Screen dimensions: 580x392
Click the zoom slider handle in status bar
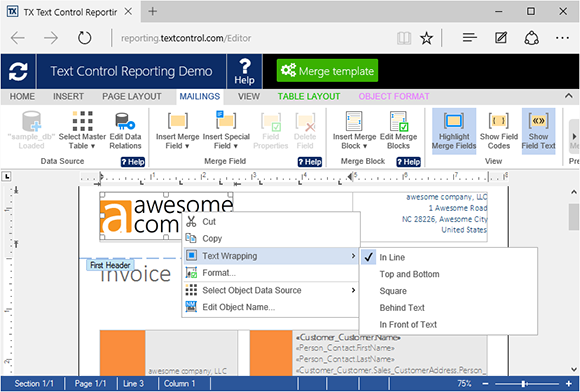523,384
